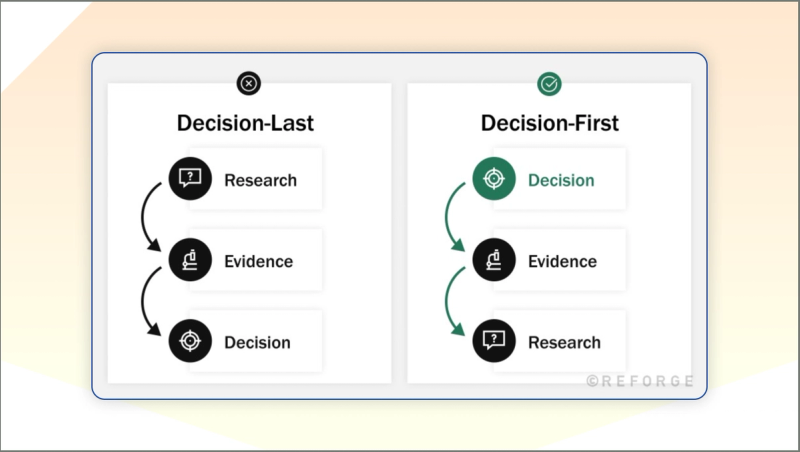
Task: Click the black X circle icon above Decision-Last
Action: click(x=248, y=83)
